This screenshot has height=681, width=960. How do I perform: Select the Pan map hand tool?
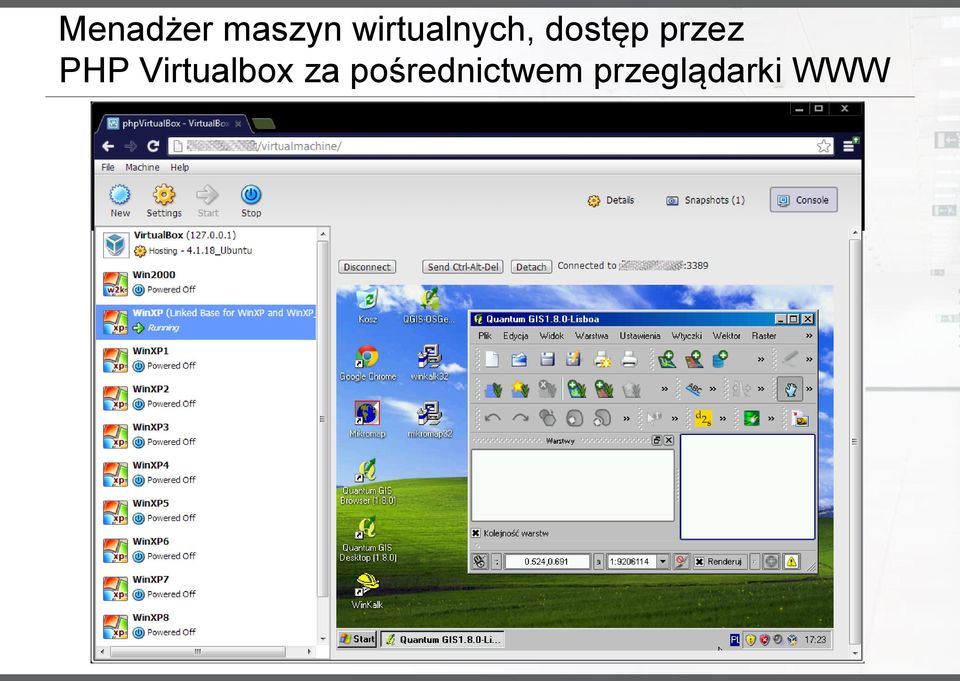pyautogui.click(x=790, y=389)
